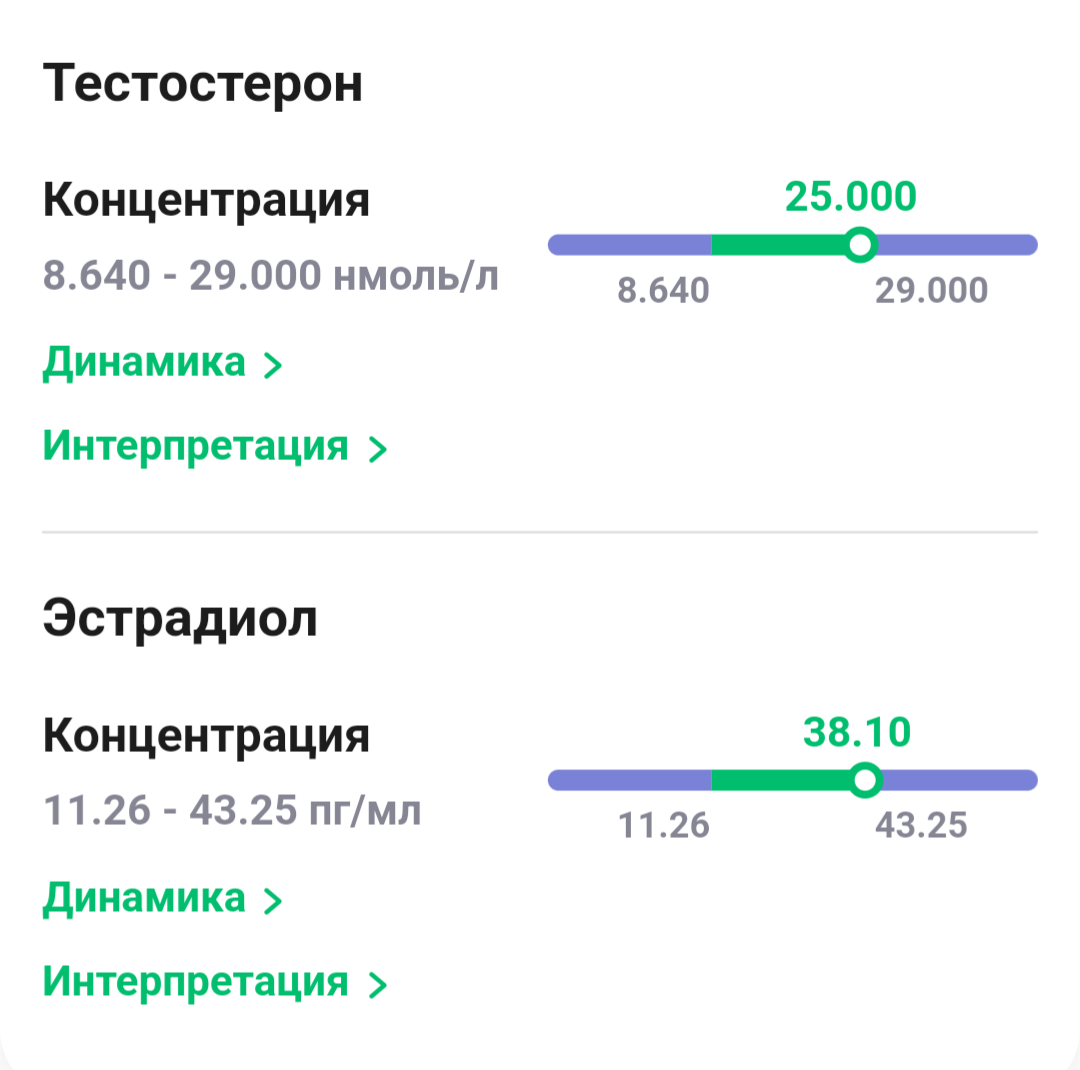Image resolution: width=1080 pixels, height=1070 pixels.
Task: Click the testosterone range circle marker
Action: coord(859,244)
